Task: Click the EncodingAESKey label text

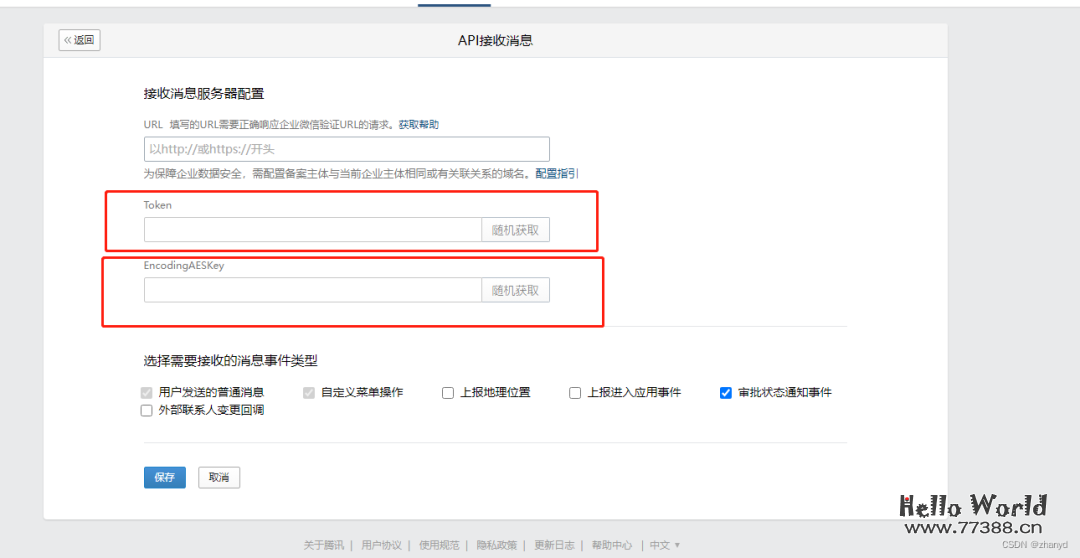Action: pos(184,265)
